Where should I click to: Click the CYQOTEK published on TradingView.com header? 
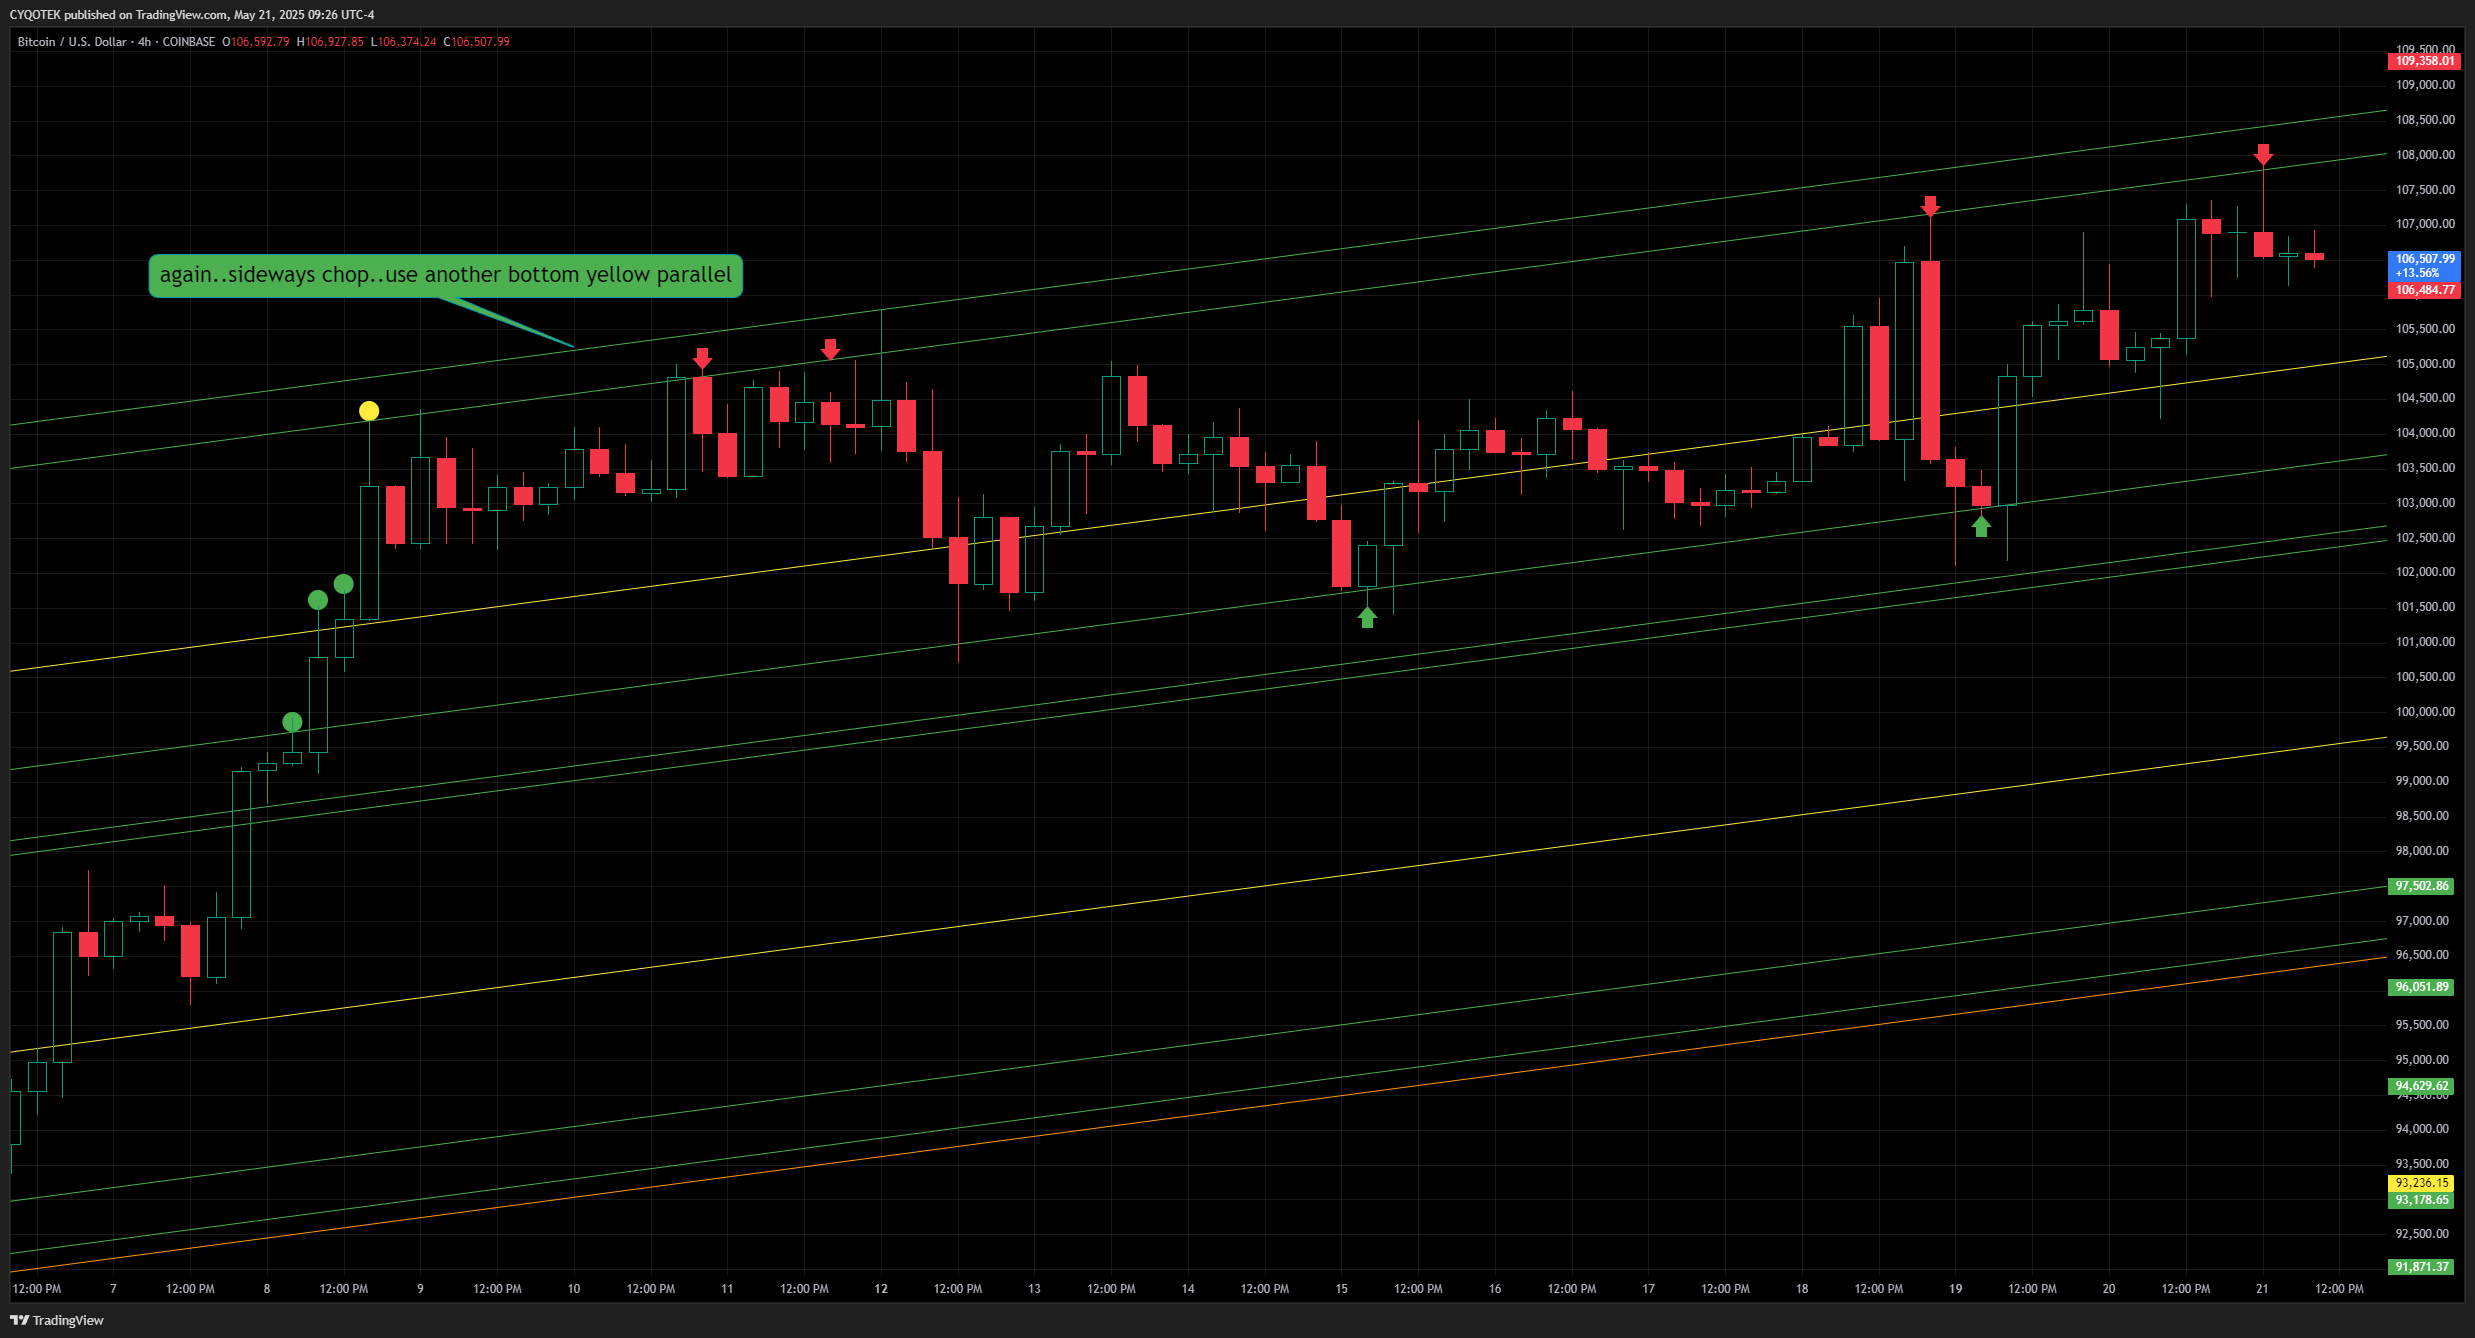click(192, 15)
